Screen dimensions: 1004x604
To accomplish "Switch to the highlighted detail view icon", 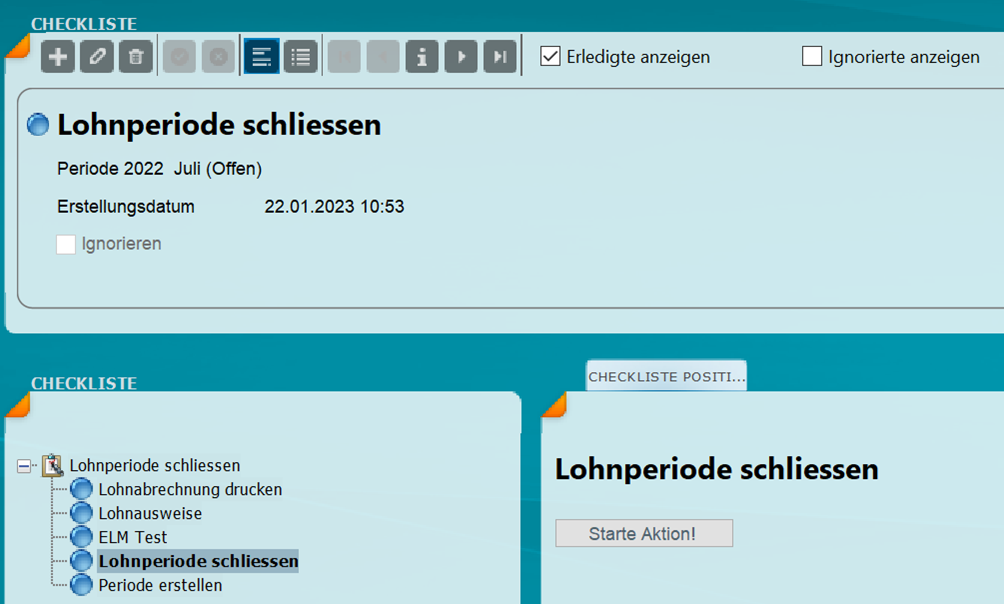I will click(261, 57).
